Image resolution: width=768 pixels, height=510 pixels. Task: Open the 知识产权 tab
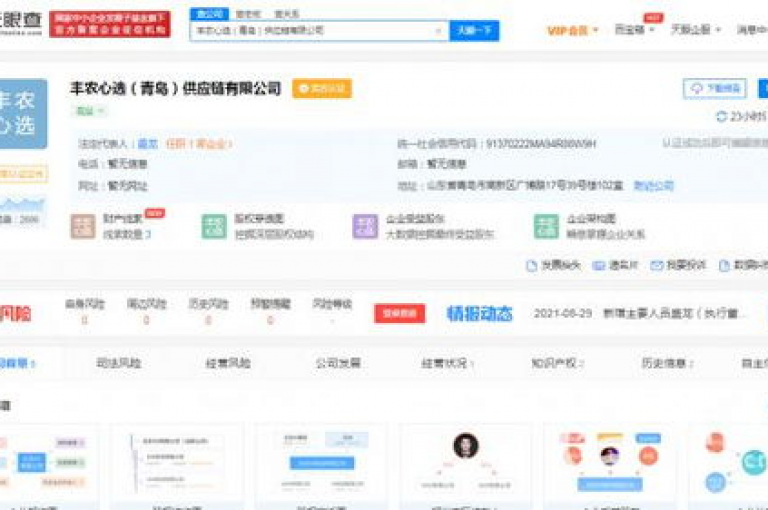pyautogui.click(x=557, y=363)
